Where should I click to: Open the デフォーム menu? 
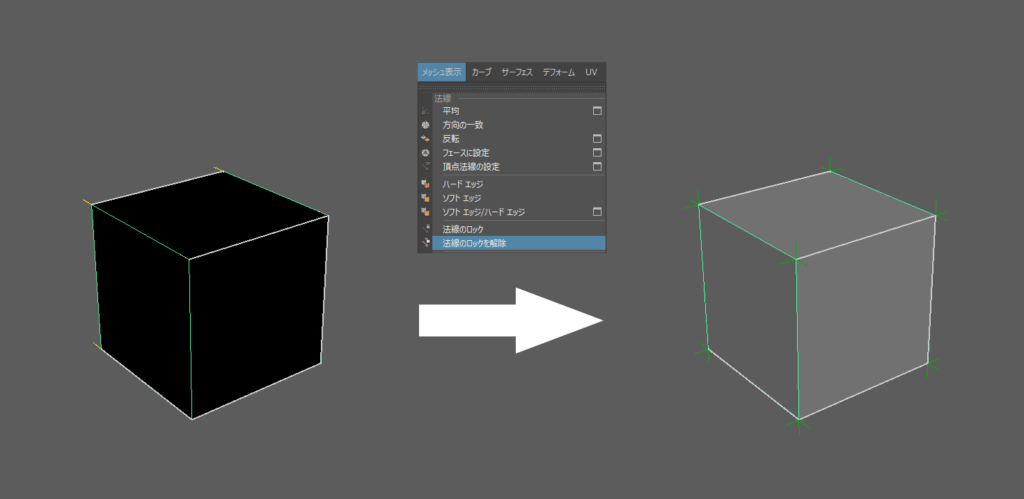pos(558,72)
